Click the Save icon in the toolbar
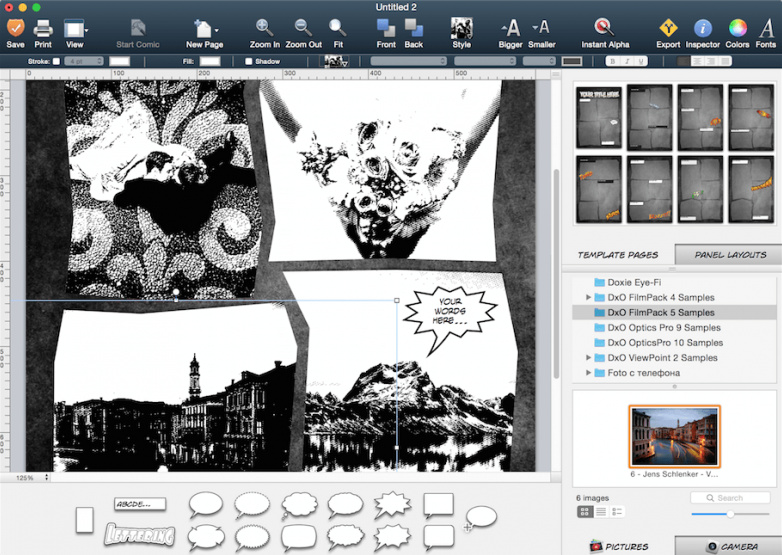This screenshot has height=555, width=782. pos(15,27)
